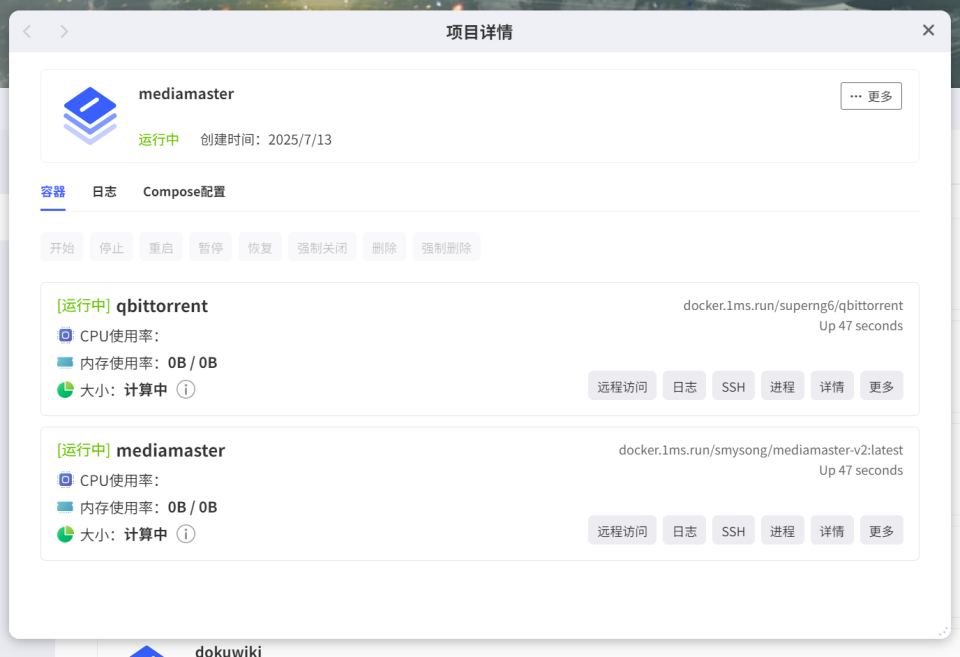The height and width of the screenshot is (657, 960).
Task: Click the docker.1ms.run/superng6/qbittorrent image text
Action: coord(793,306)
